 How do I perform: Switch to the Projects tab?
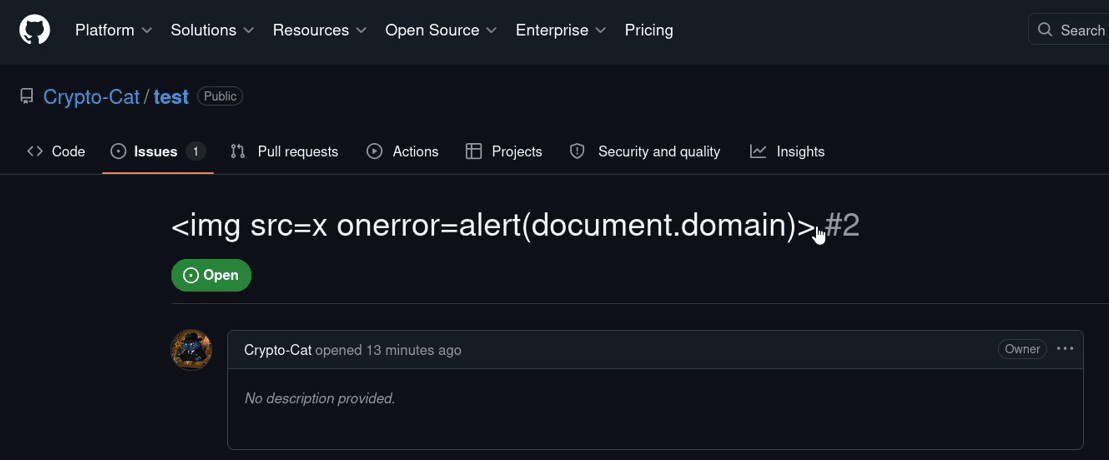tap(504, 151)
